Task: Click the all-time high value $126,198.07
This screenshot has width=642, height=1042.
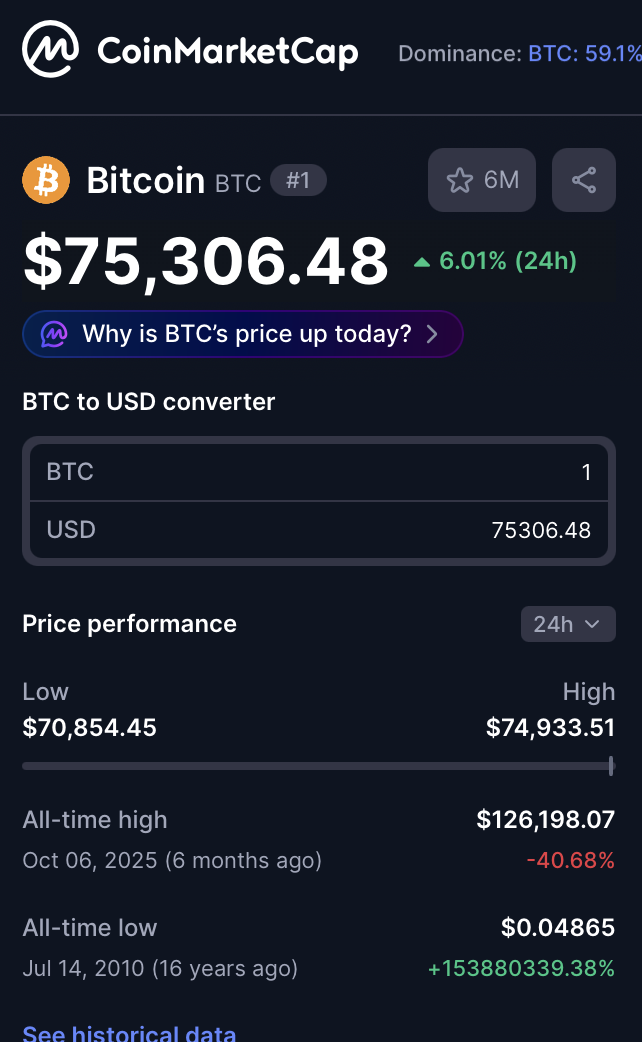Action: pos(545,820)
